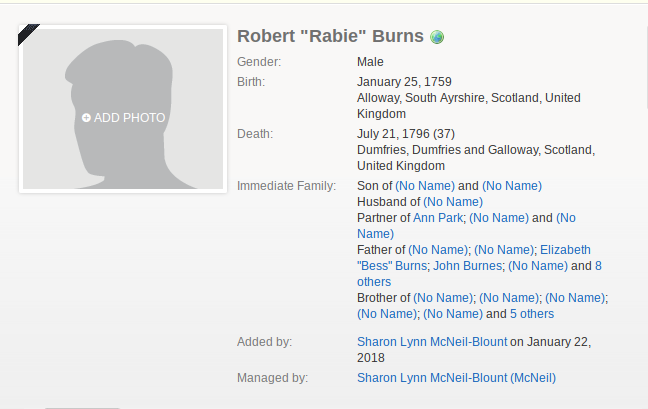Expand the "5 others" siblings list
The width and height of the screenshot is (648, 409).
[x=532, y=314]
